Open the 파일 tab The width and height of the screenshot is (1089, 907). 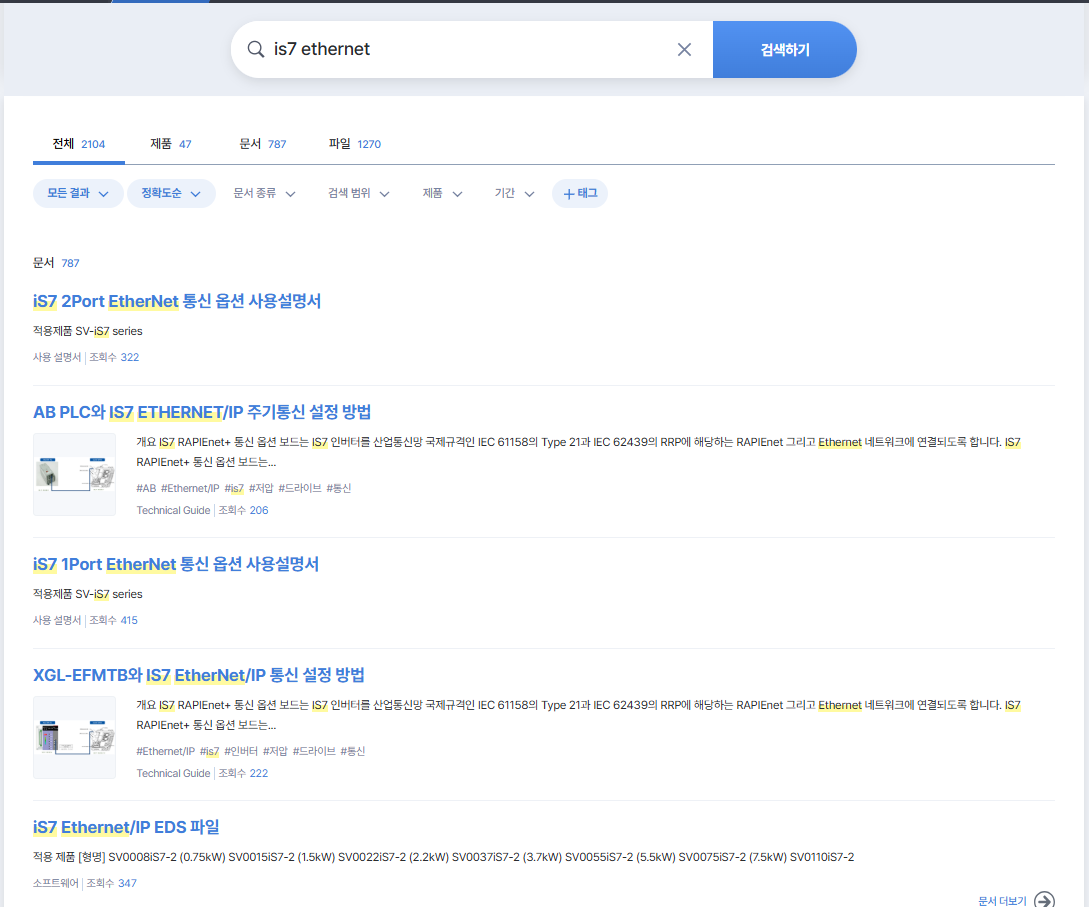pos(355,143)
